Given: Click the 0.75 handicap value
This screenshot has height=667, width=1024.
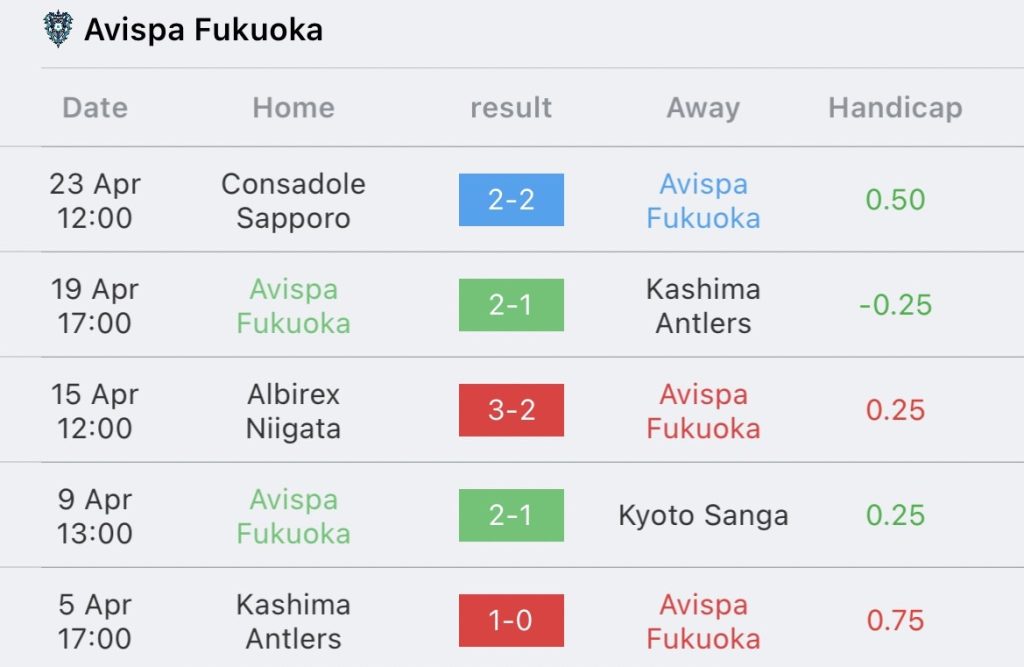Looking at the screenshot, I should tap(895, 620).
